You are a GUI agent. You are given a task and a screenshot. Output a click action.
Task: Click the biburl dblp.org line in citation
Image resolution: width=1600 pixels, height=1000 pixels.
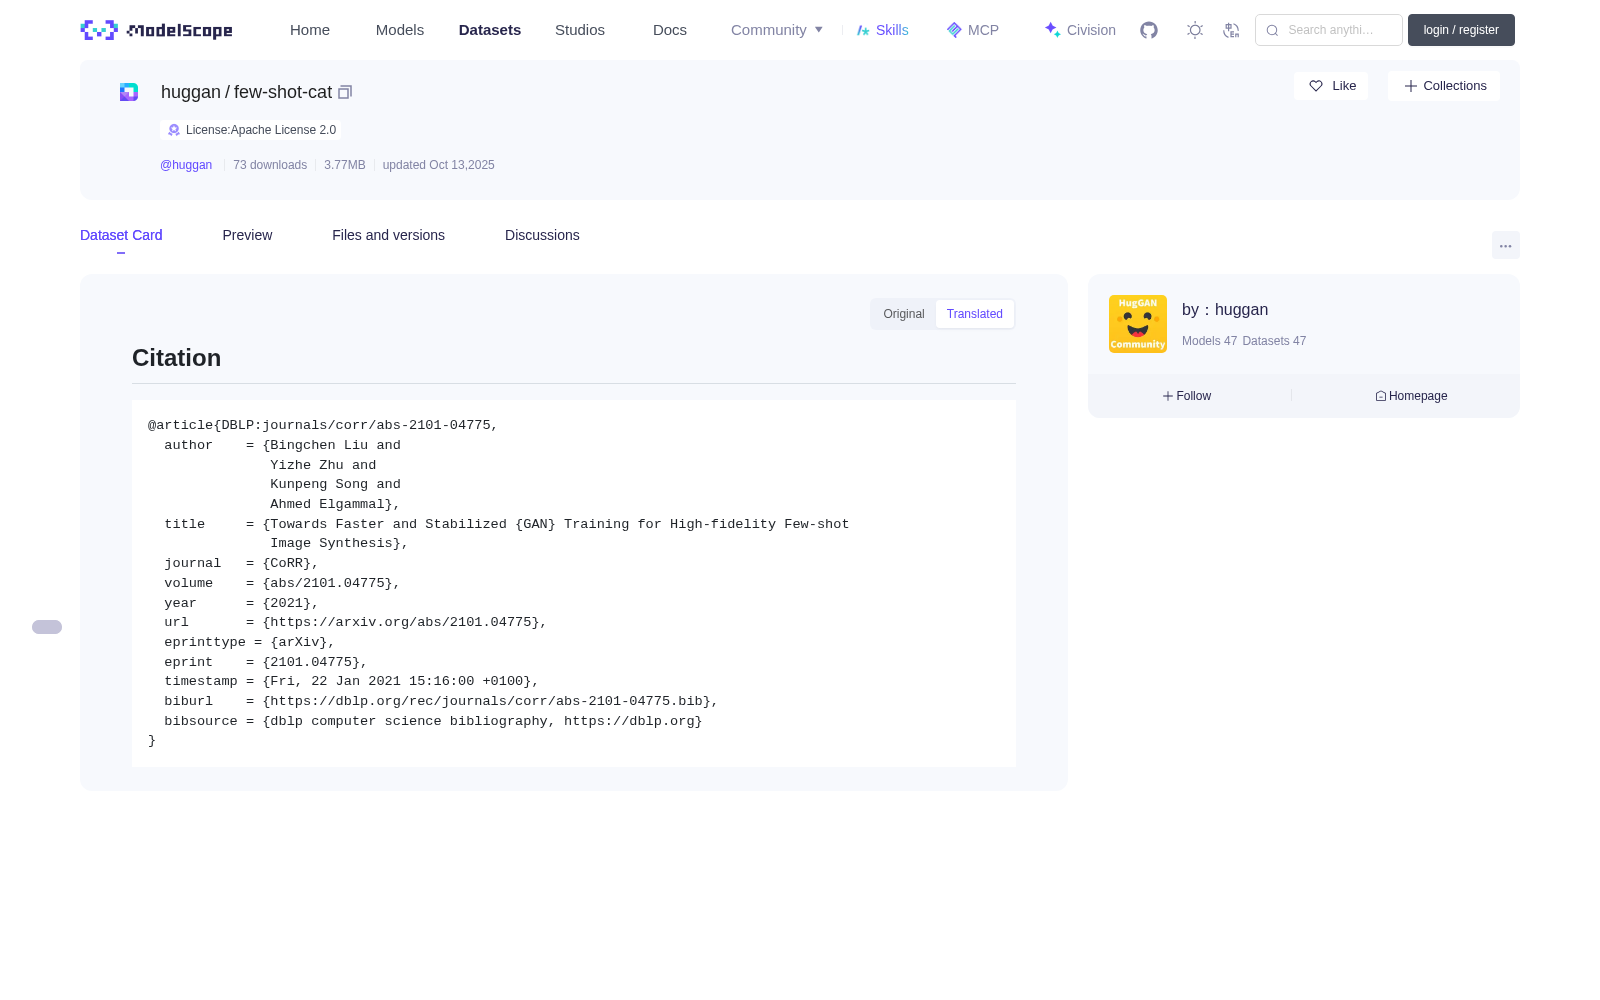(x=441, y=701)
